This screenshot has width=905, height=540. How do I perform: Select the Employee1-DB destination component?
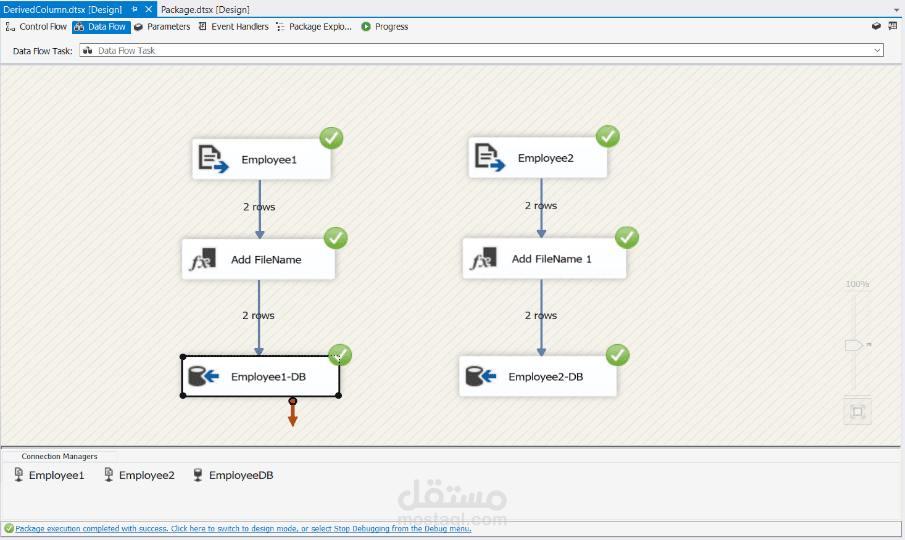click(x=261, y=376)
